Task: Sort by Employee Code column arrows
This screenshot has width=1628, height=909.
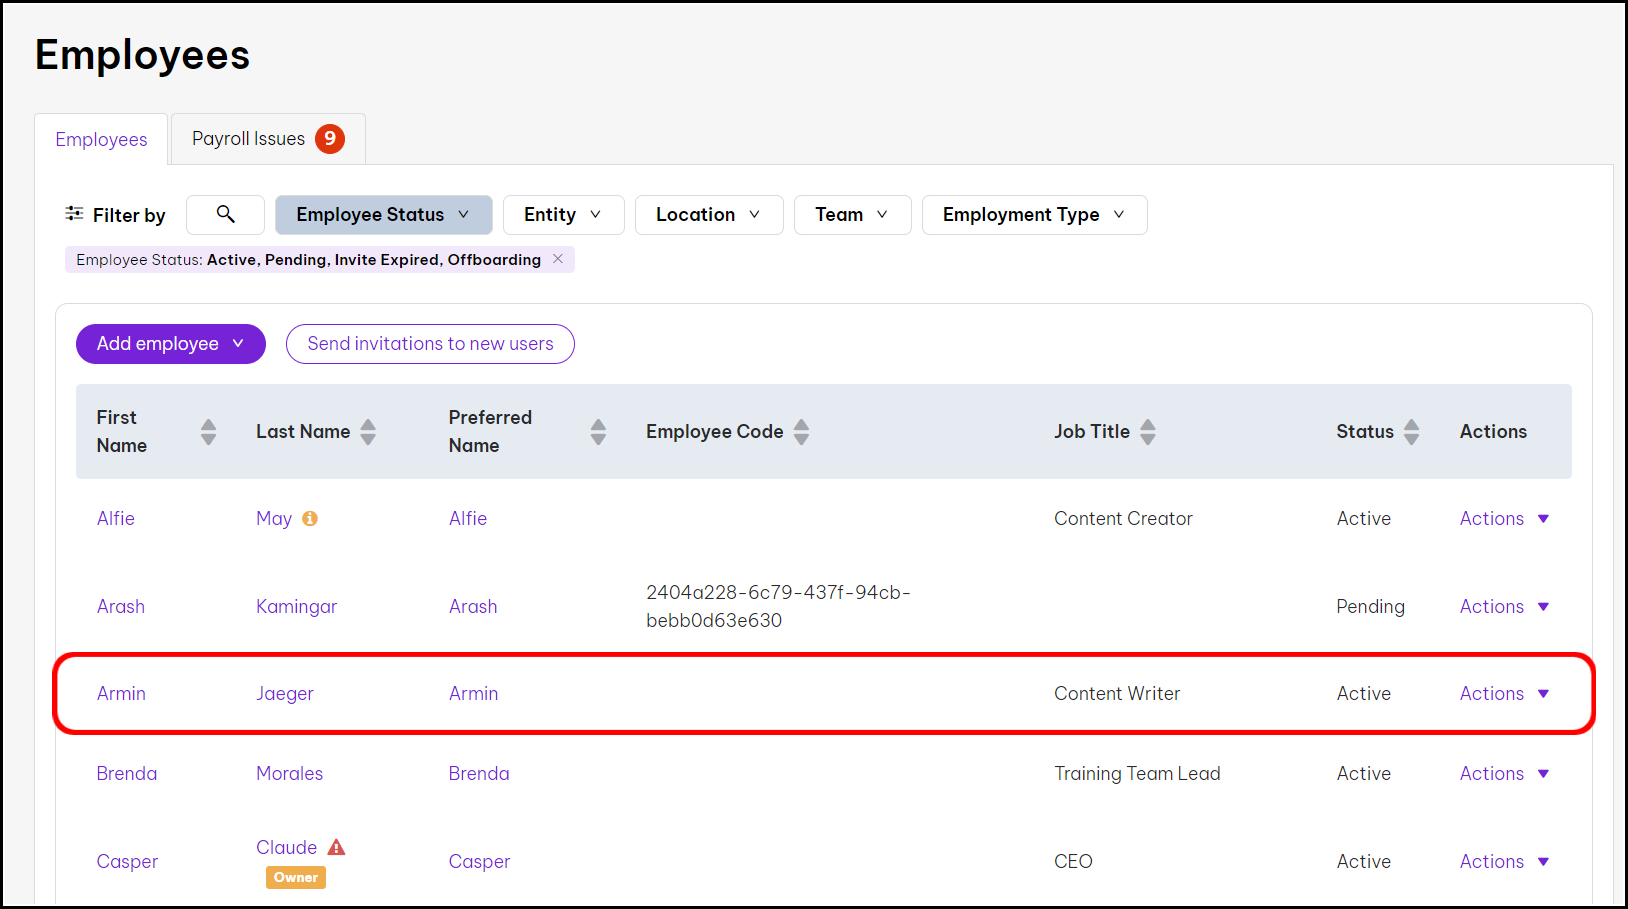Action: tap(801, 432)
